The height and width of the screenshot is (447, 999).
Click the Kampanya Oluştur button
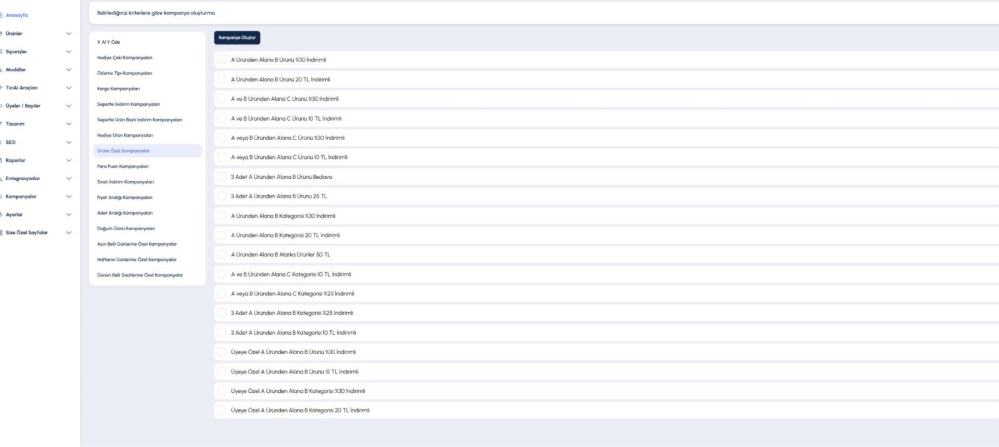(x=237, y=38)
